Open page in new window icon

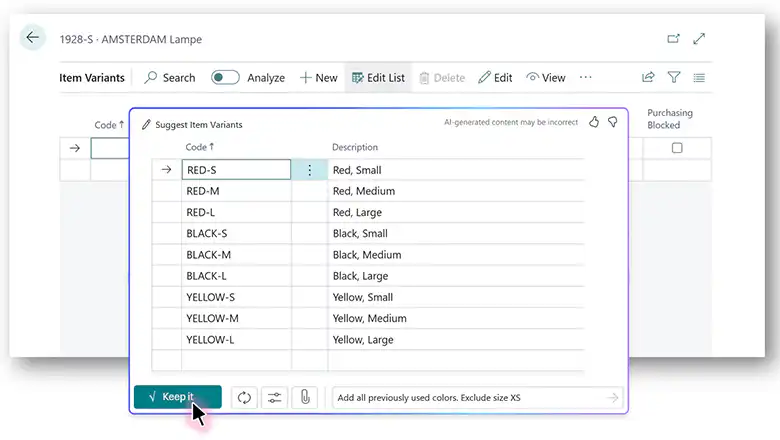[x=673, y=39]
